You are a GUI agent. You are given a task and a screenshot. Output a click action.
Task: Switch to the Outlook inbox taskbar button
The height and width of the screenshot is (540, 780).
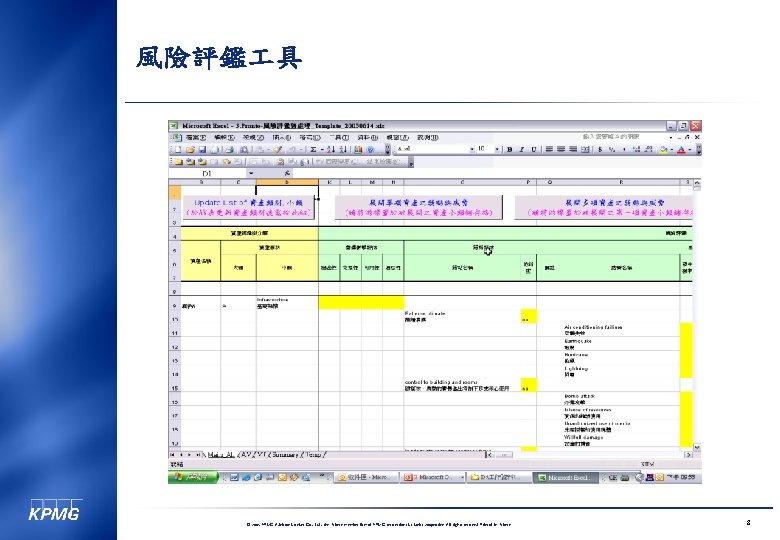(366, 477)
